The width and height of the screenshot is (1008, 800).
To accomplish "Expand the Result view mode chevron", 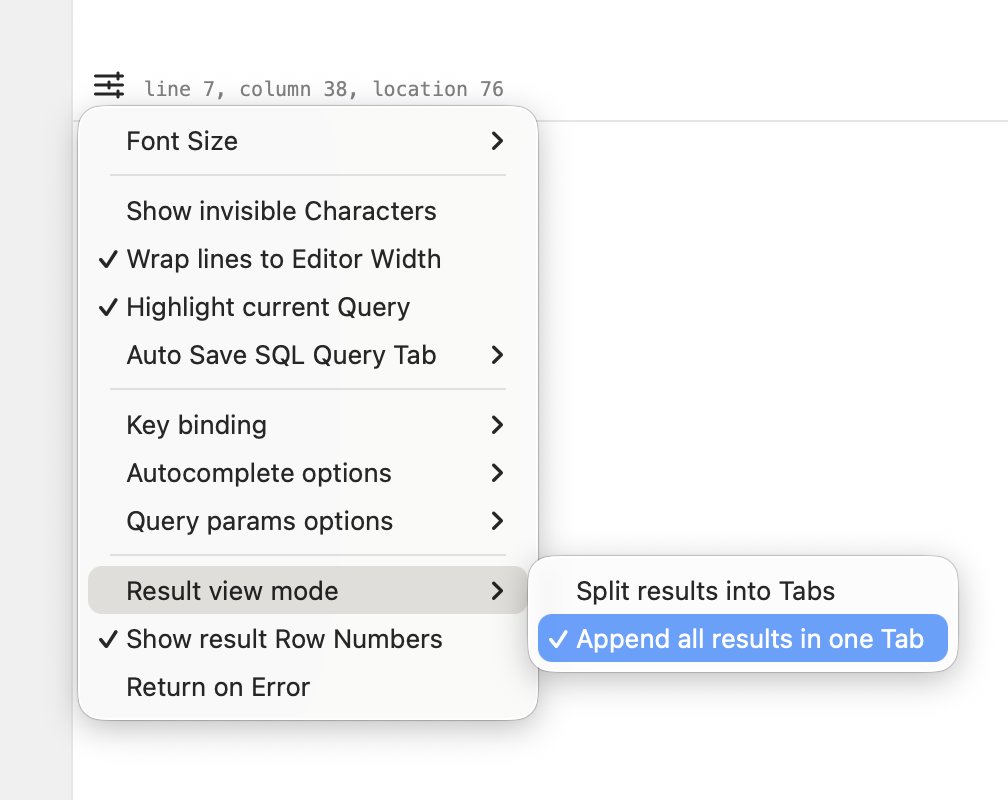I will (x=497, y=590).
